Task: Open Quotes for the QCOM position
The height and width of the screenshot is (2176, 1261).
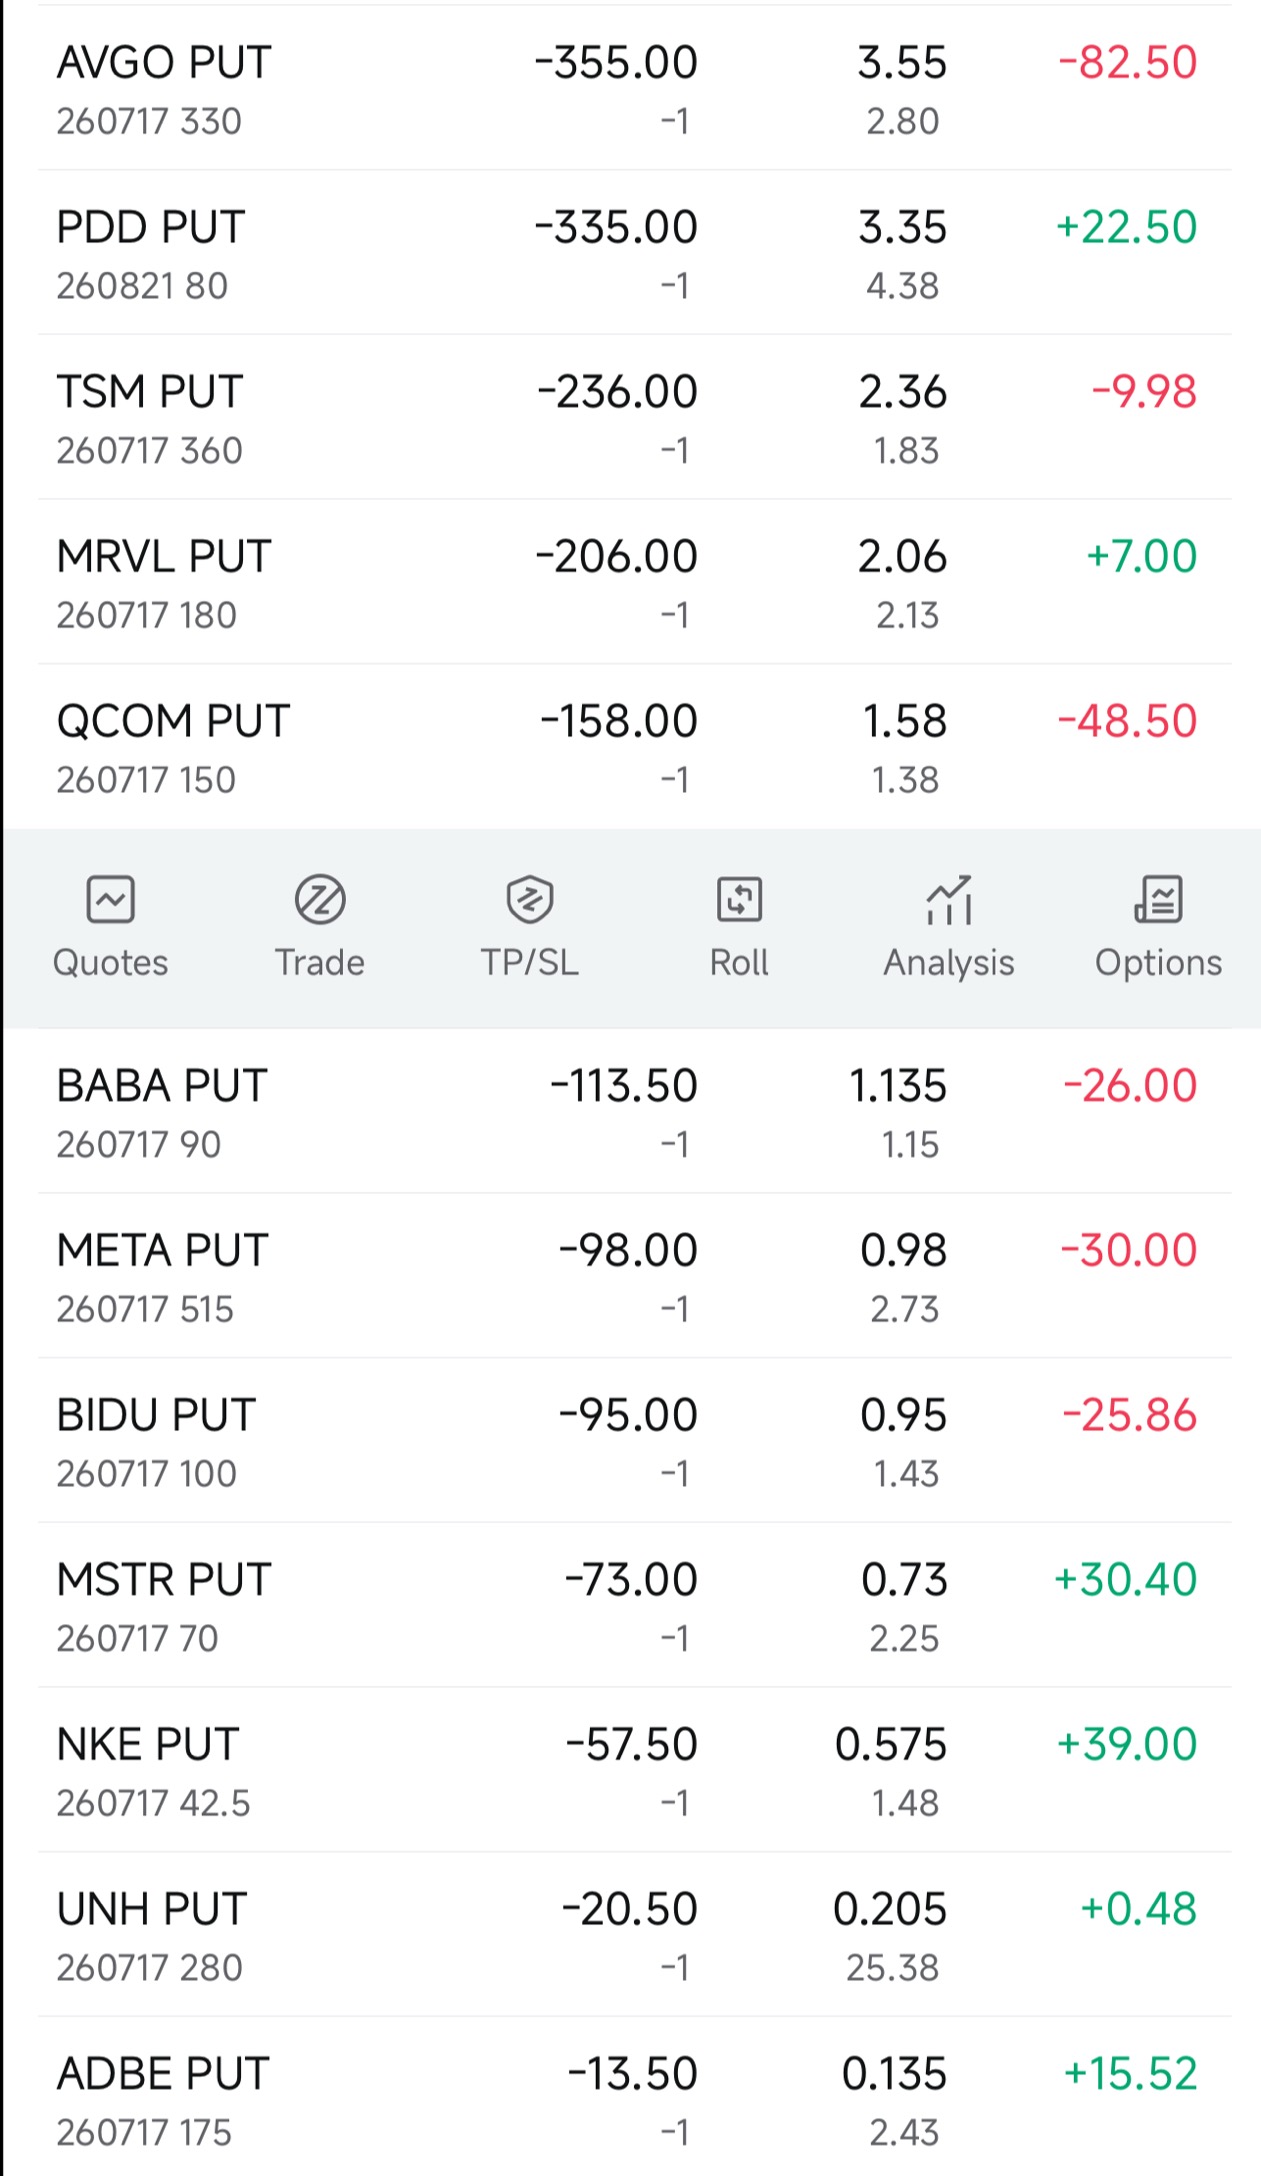Action: [110, 926]
